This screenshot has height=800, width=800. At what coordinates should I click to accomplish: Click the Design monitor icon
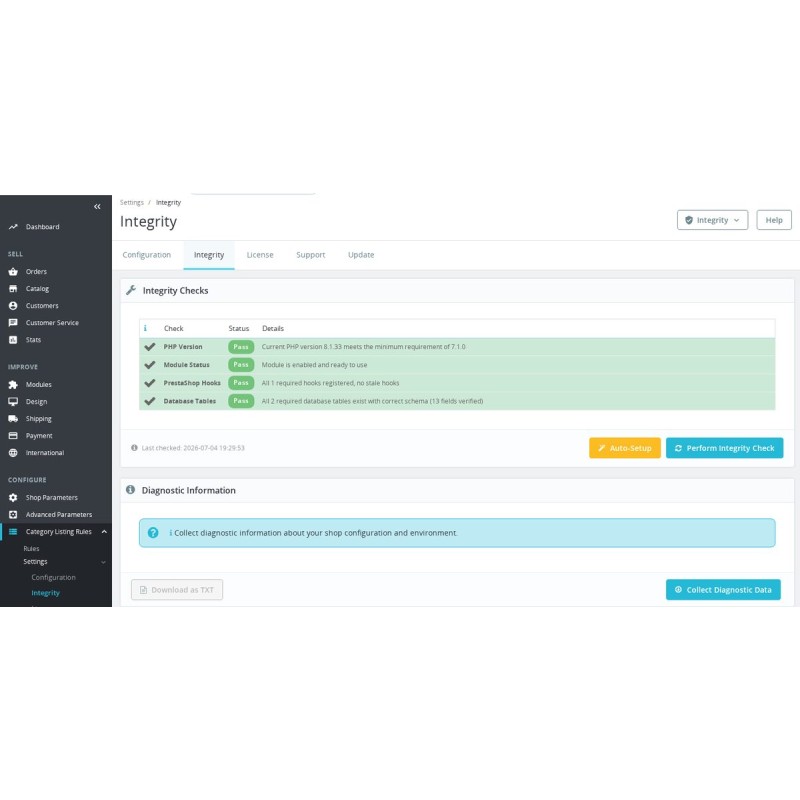(13, 402)
